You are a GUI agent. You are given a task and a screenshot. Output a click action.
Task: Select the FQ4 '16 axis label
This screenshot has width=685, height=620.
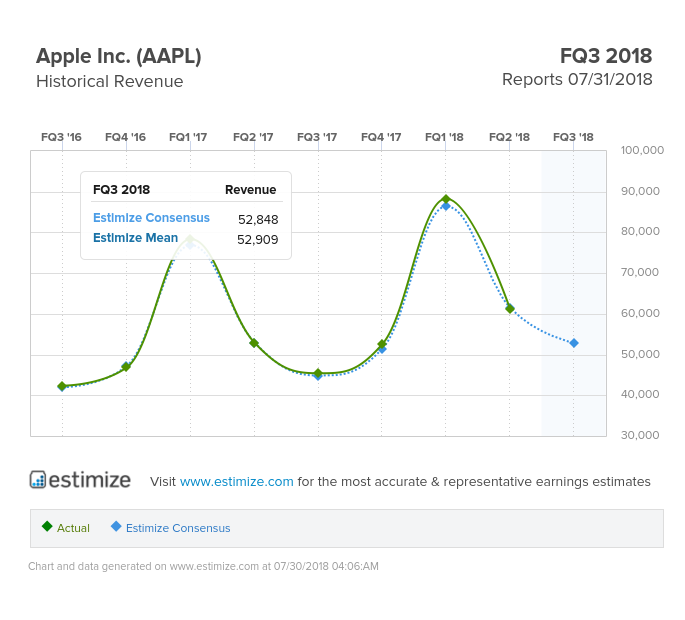click(125, 137)
